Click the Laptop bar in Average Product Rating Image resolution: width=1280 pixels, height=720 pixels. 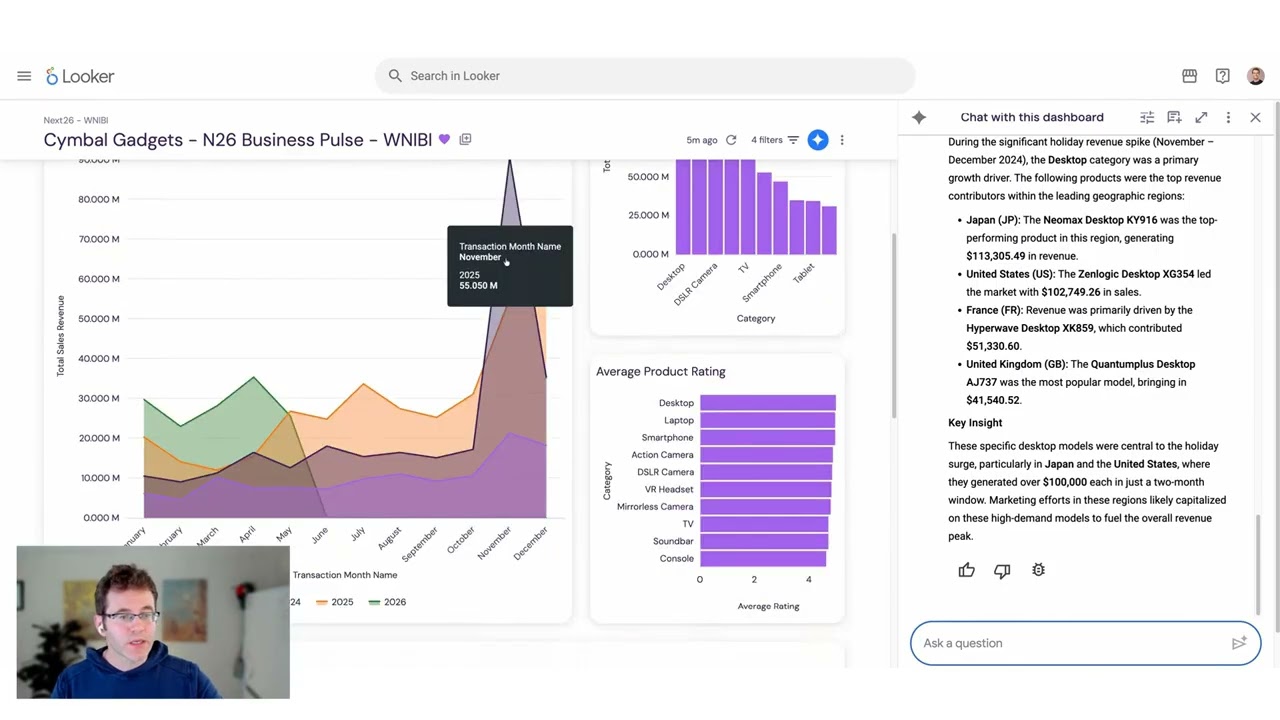click(x=767, y=420)
